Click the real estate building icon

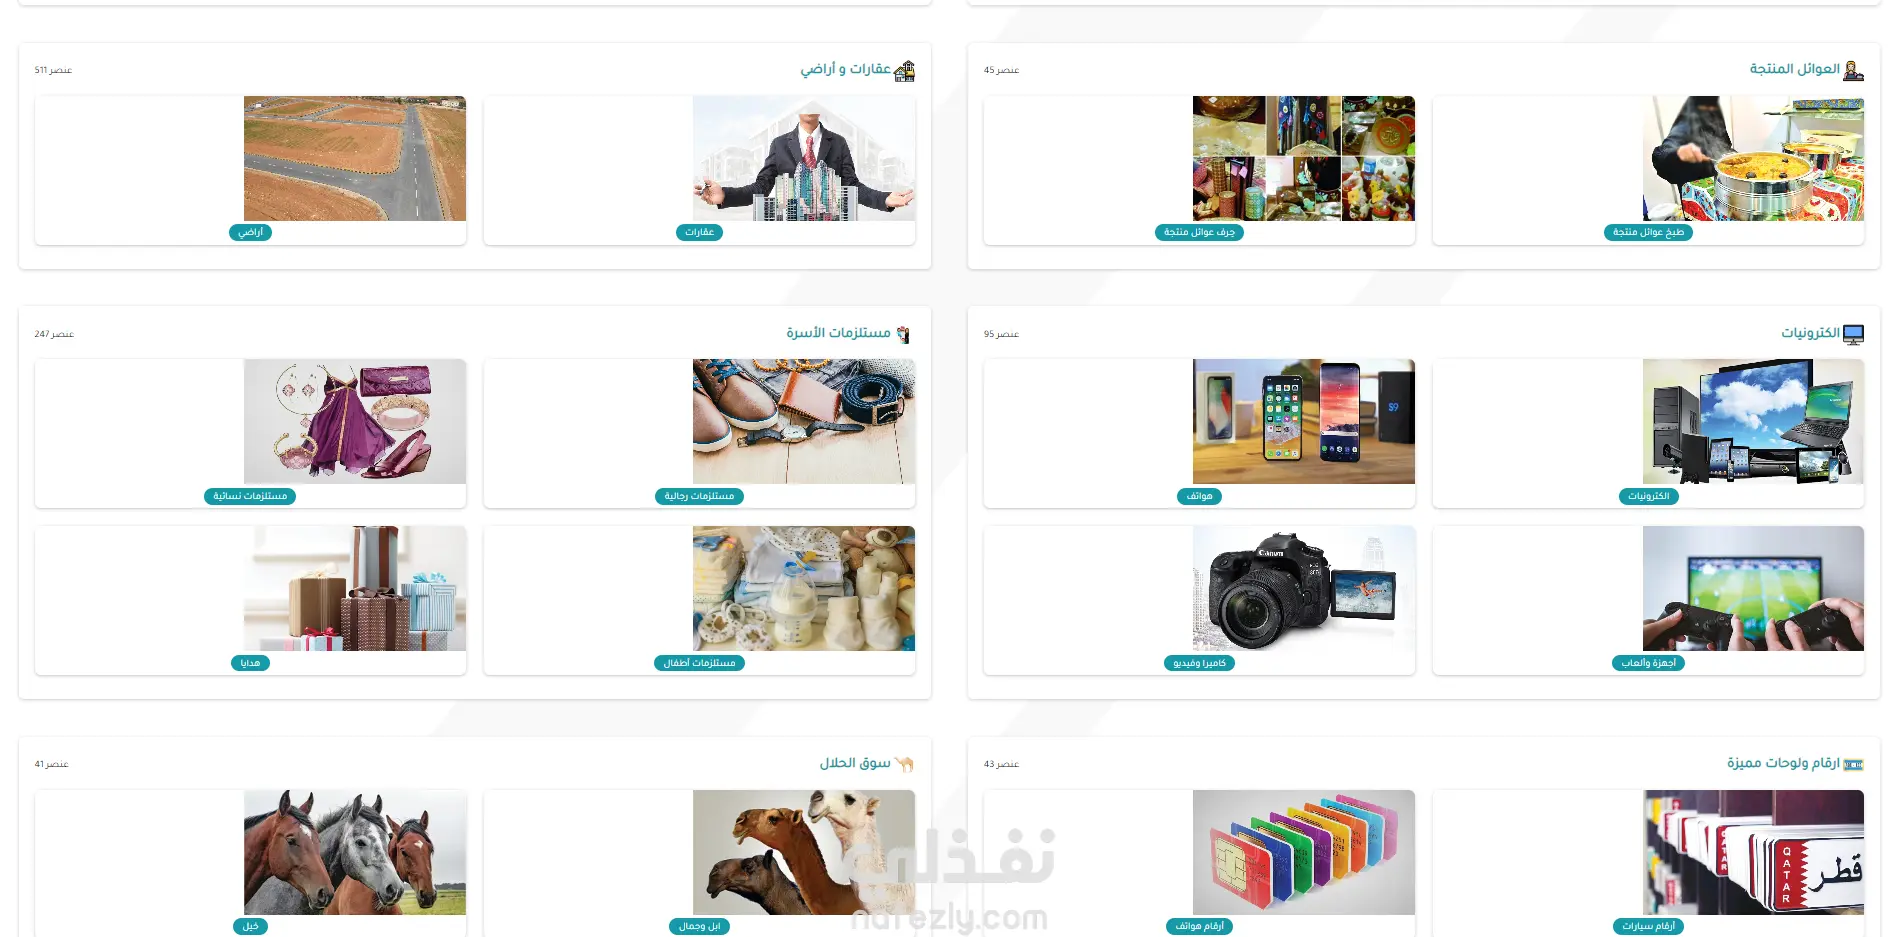(904, 70)
